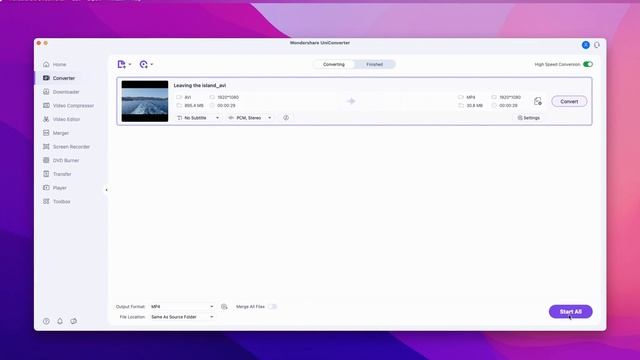The width and height of the screenshot is (640, 360).
Task: Open the No Subtitle dropdown
Action: coord(198,118)
